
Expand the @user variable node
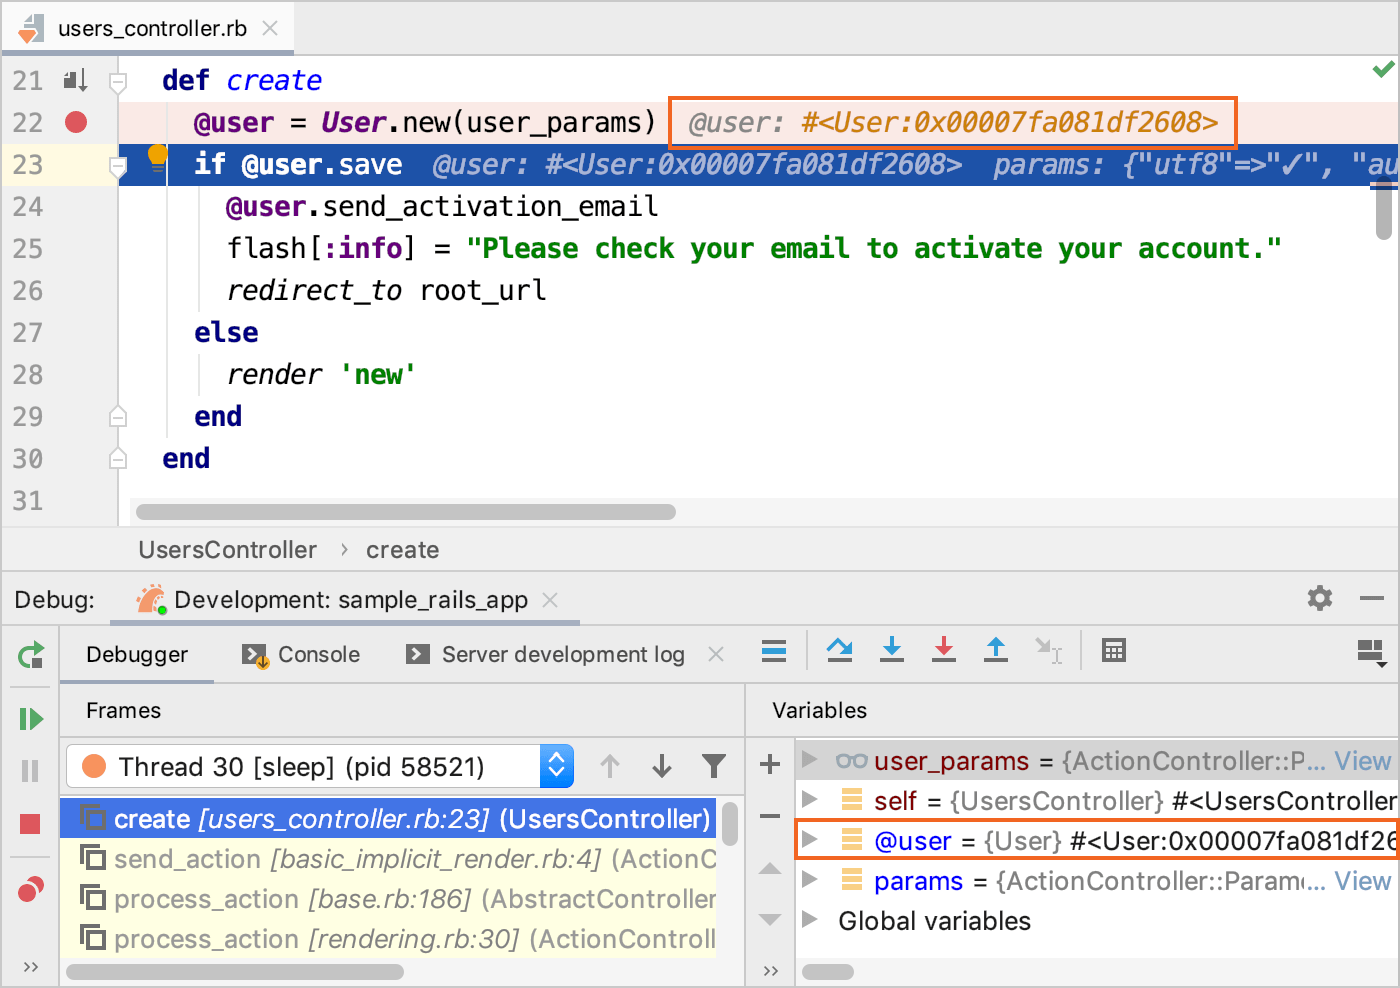[810, 840]
